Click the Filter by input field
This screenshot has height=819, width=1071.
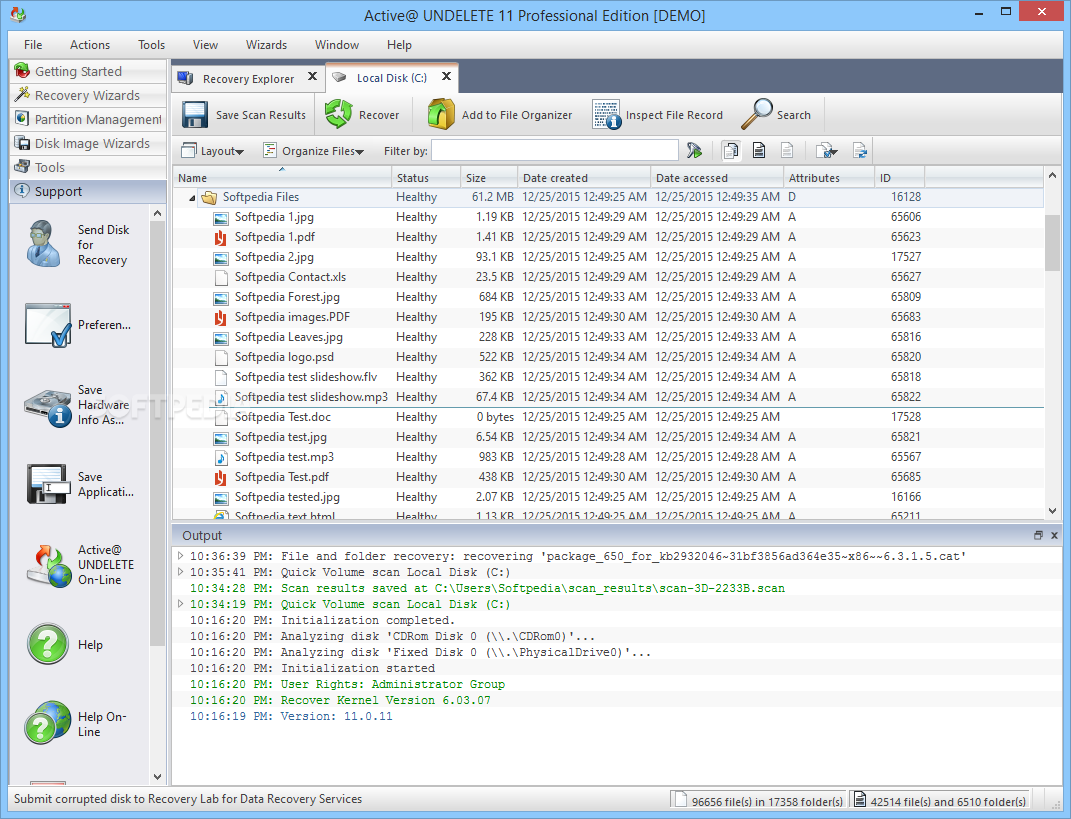point(555,150)
